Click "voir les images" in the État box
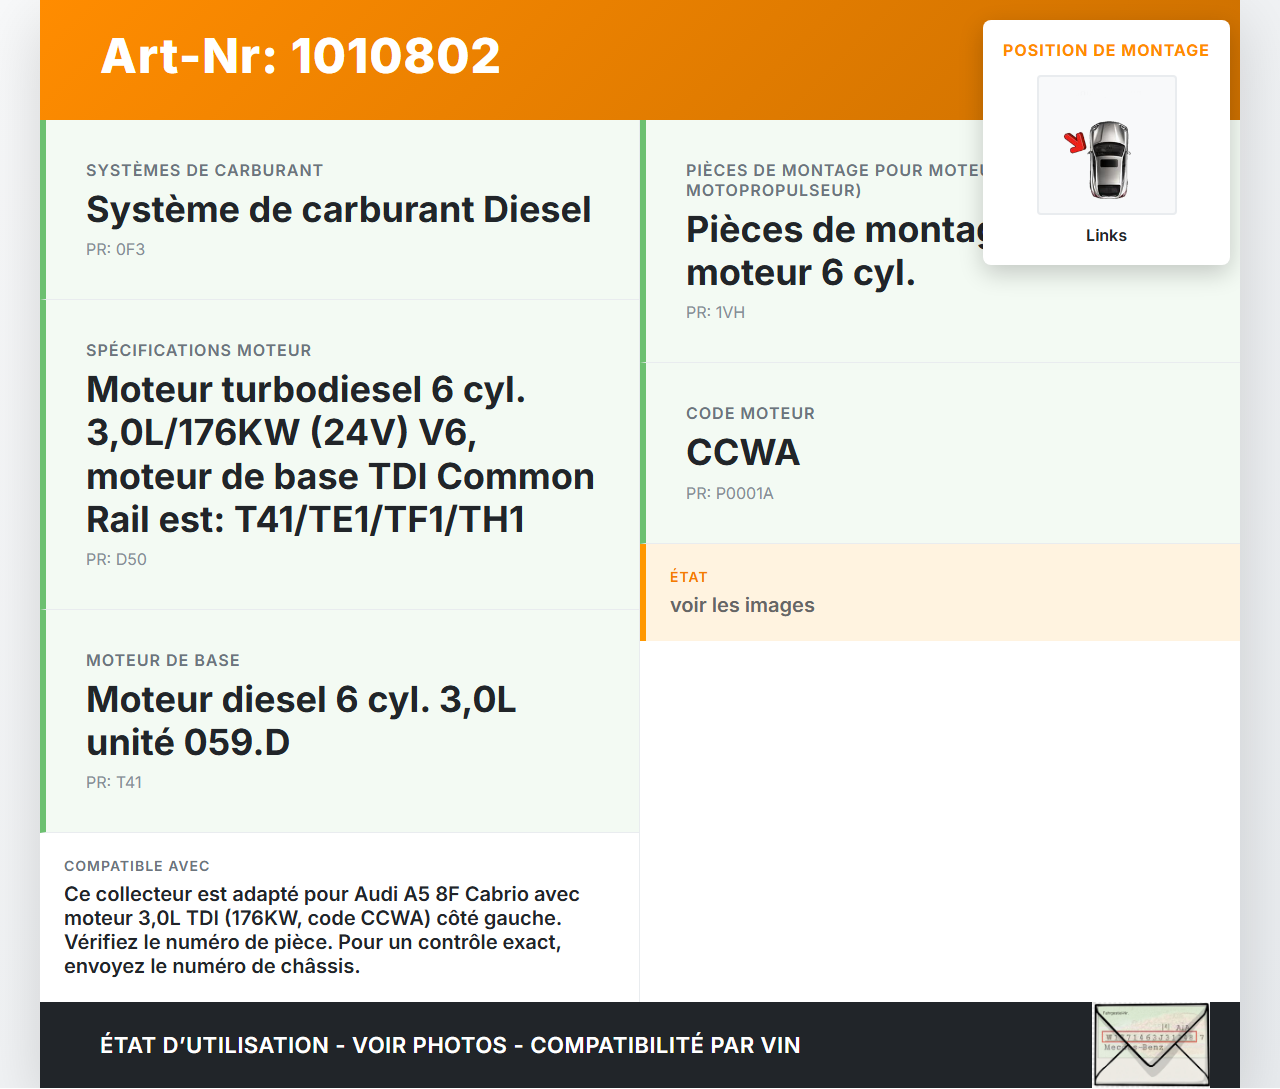This screenshot has width=1280, height=1089. (x=742, y=605)
